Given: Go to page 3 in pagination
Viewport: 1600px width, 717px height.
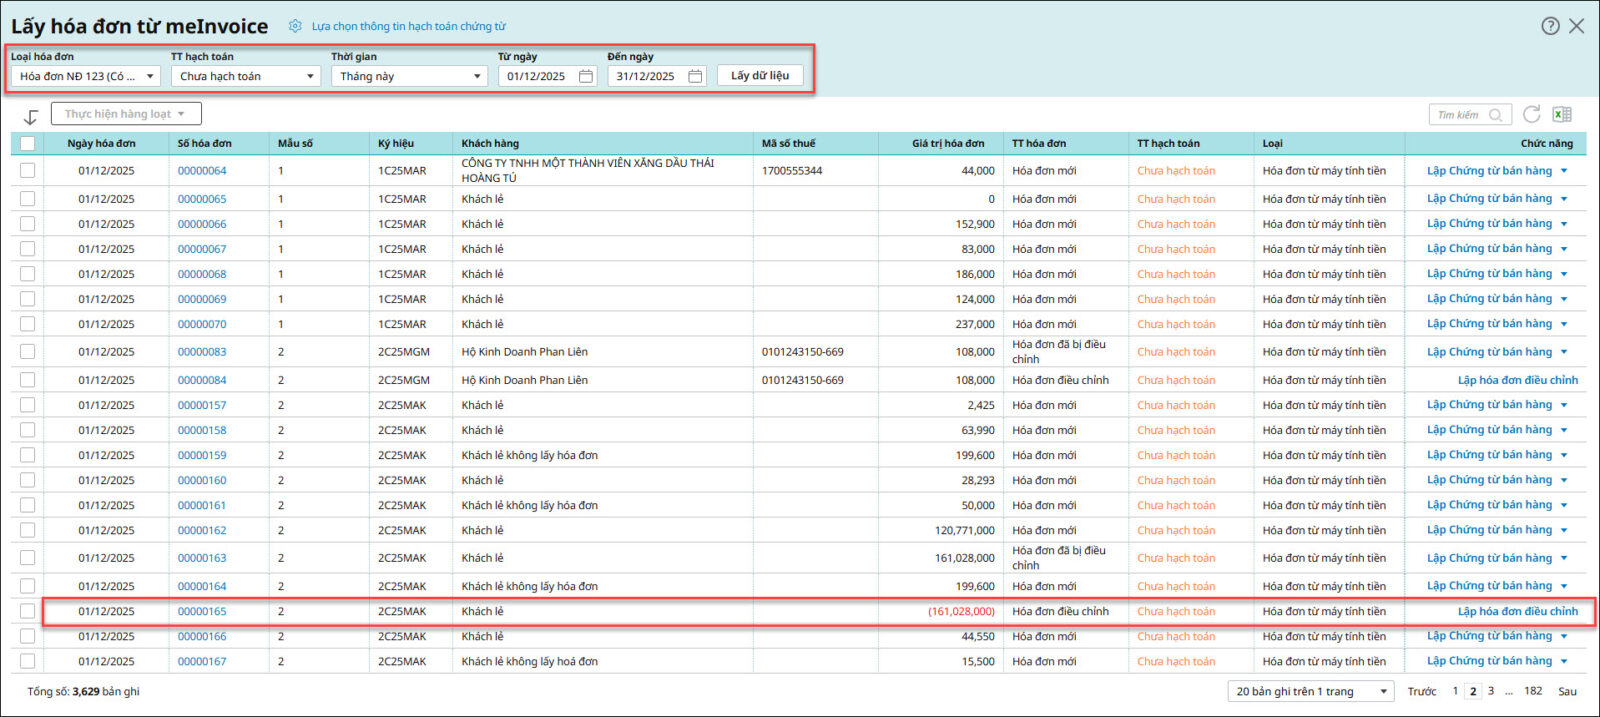Looking at the screenshot, I should pos(1491,691).
